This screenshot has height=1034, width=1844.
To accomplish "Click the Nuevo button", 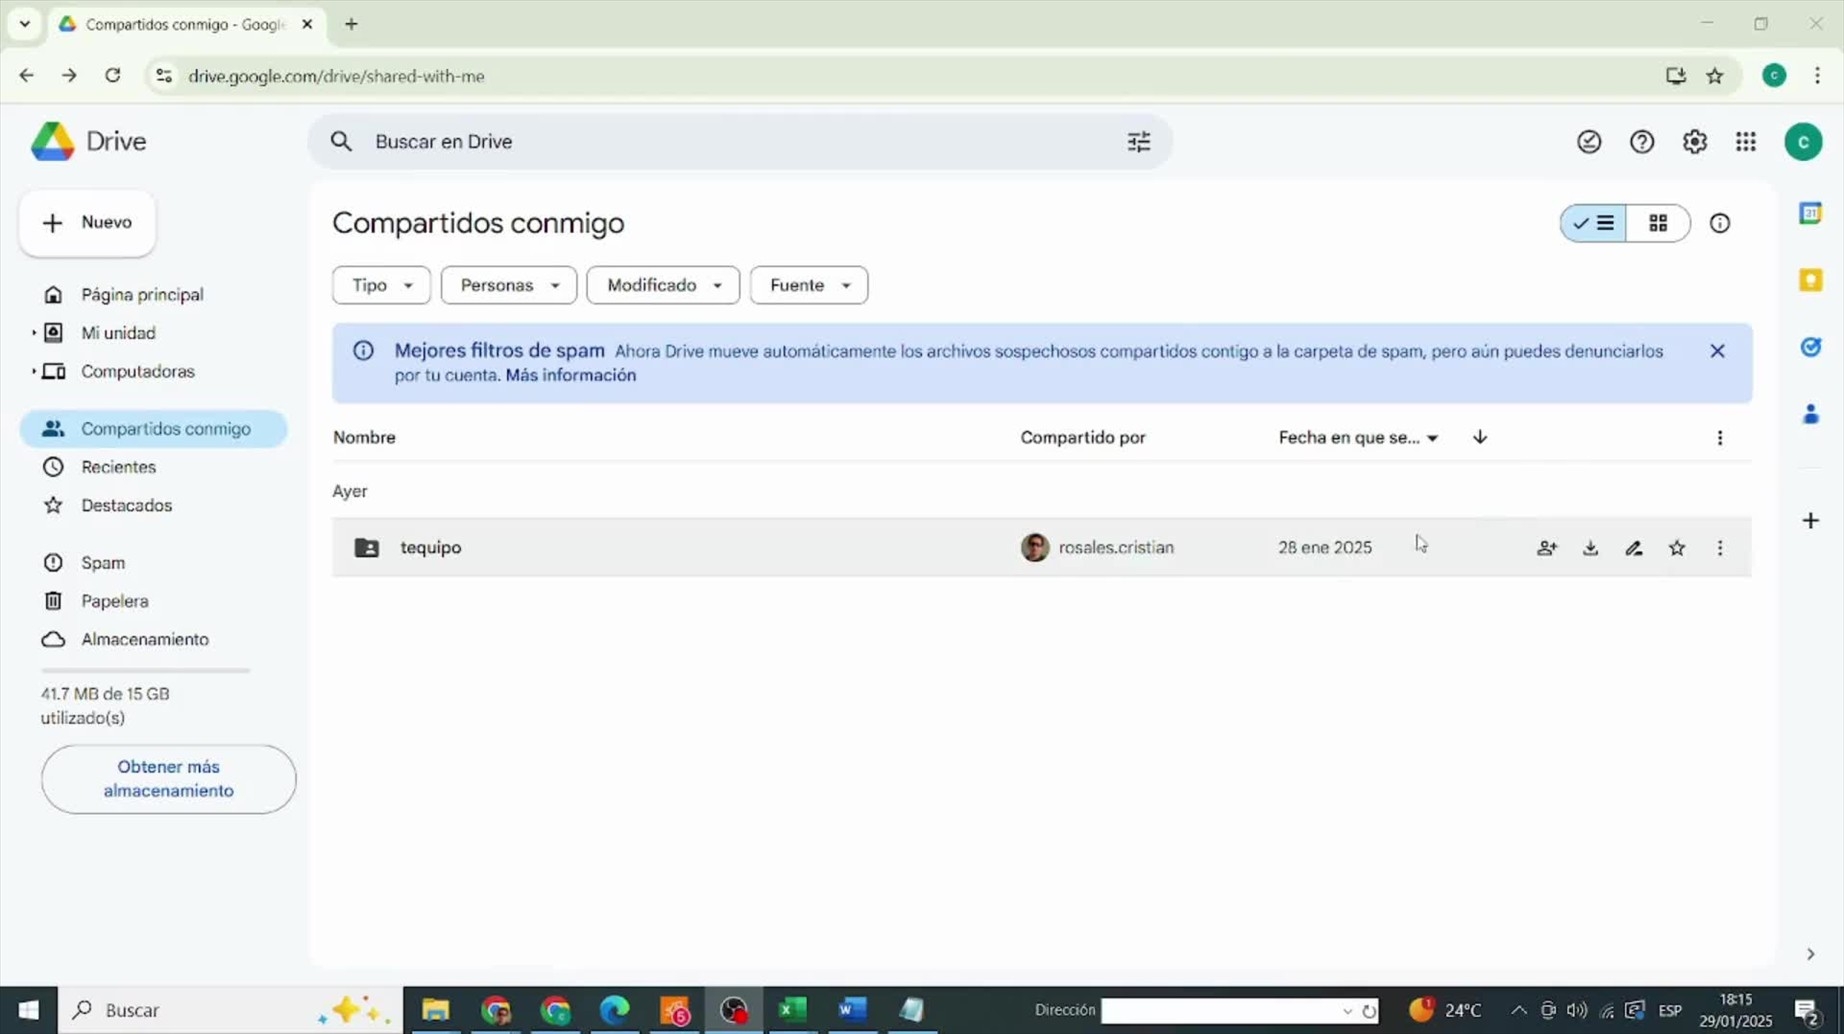I will (x=88, y=222).
